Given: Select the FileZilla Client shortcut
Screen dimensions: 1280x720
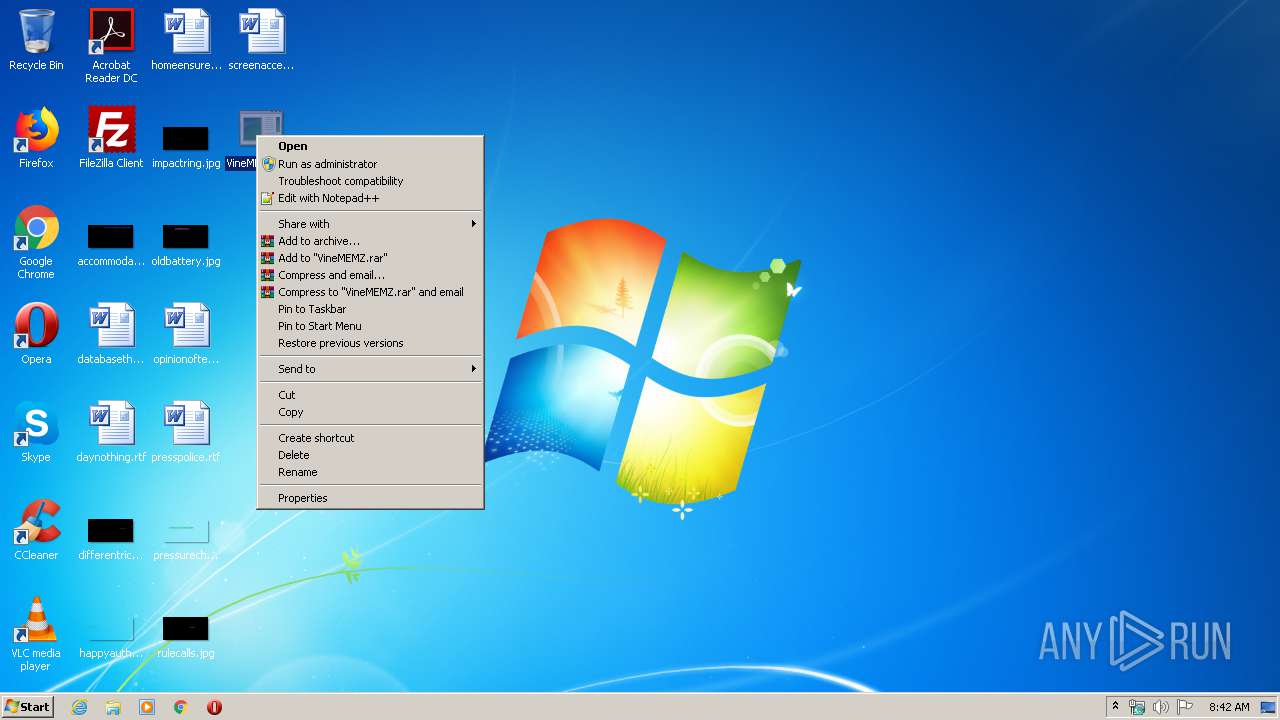Looking at the screenshot, I should coord(111,138).
